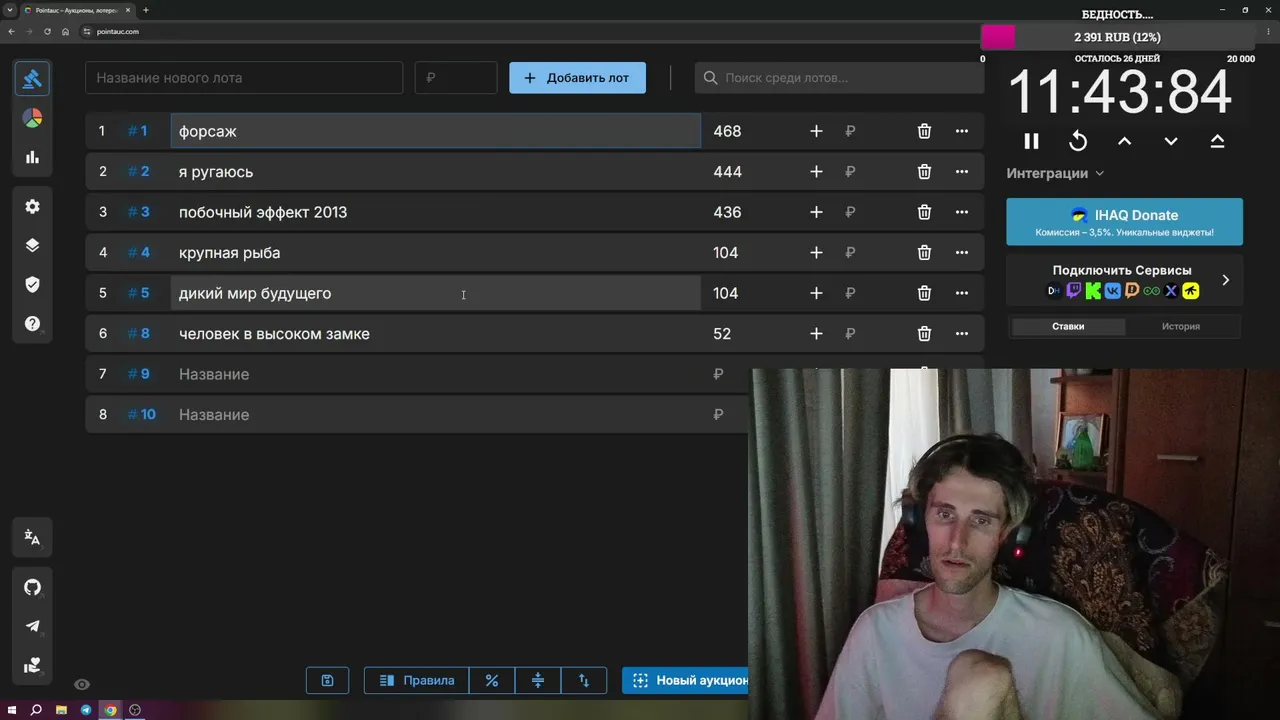Click the Название нового лота field
The height and width of the screenshot is (720, 1280).
(x=244, y=78)
